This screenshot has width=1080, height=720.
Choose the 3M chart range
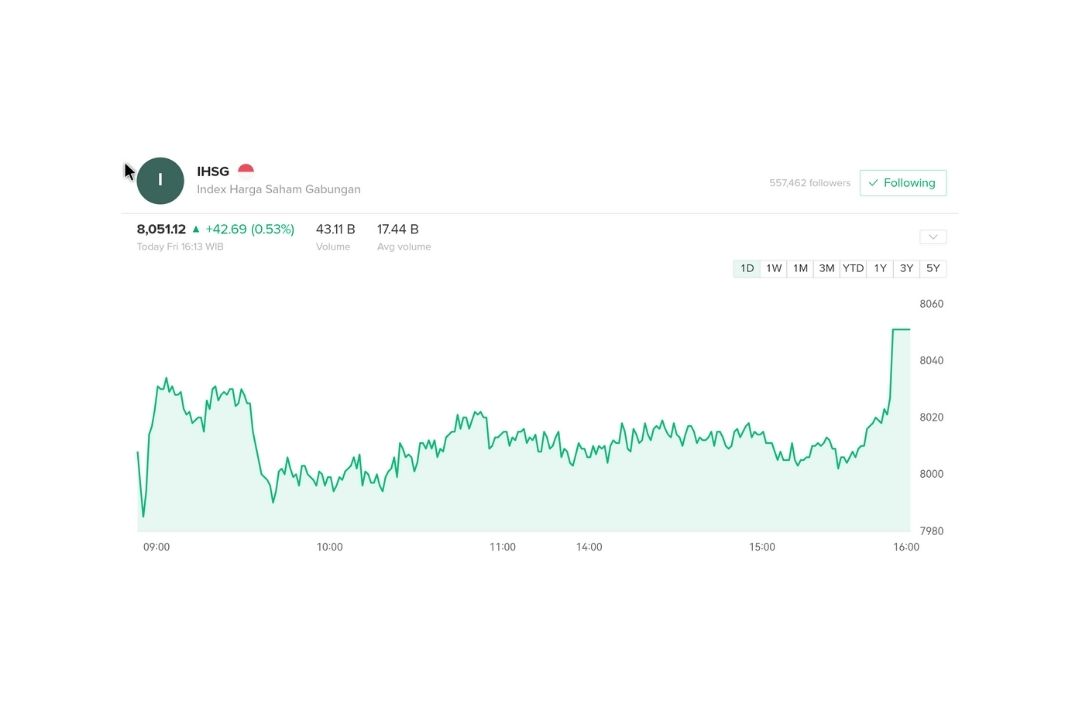click(x=827, y=268)
